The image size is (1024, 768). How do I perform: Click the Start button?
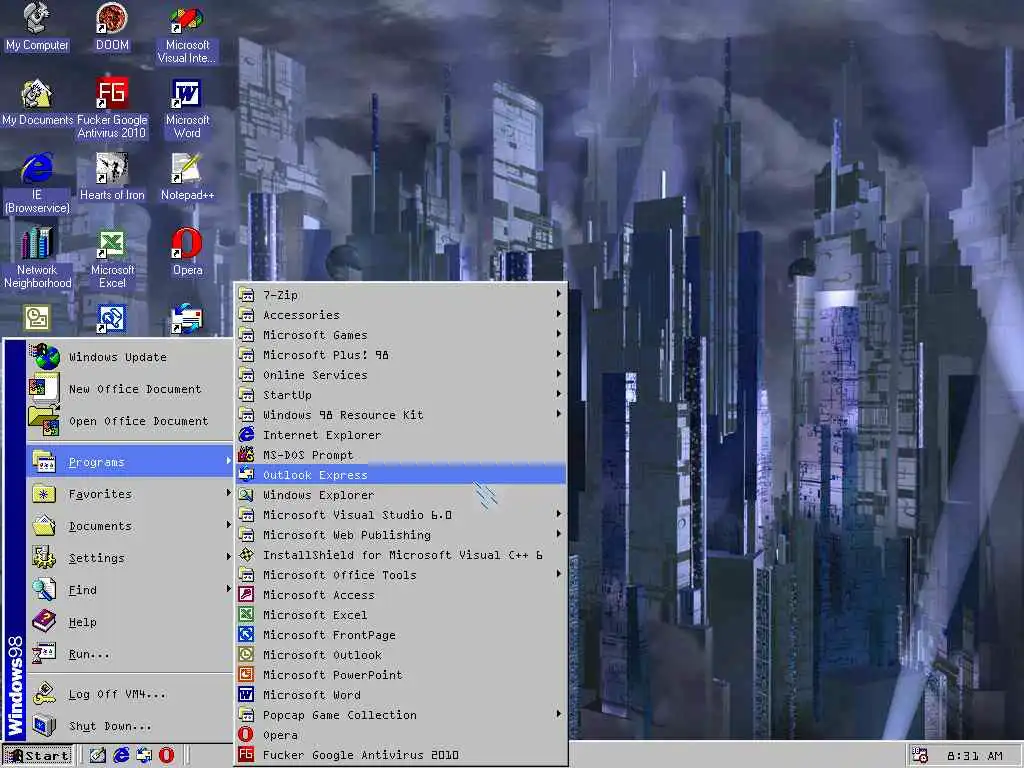click(x=37, y=755)
